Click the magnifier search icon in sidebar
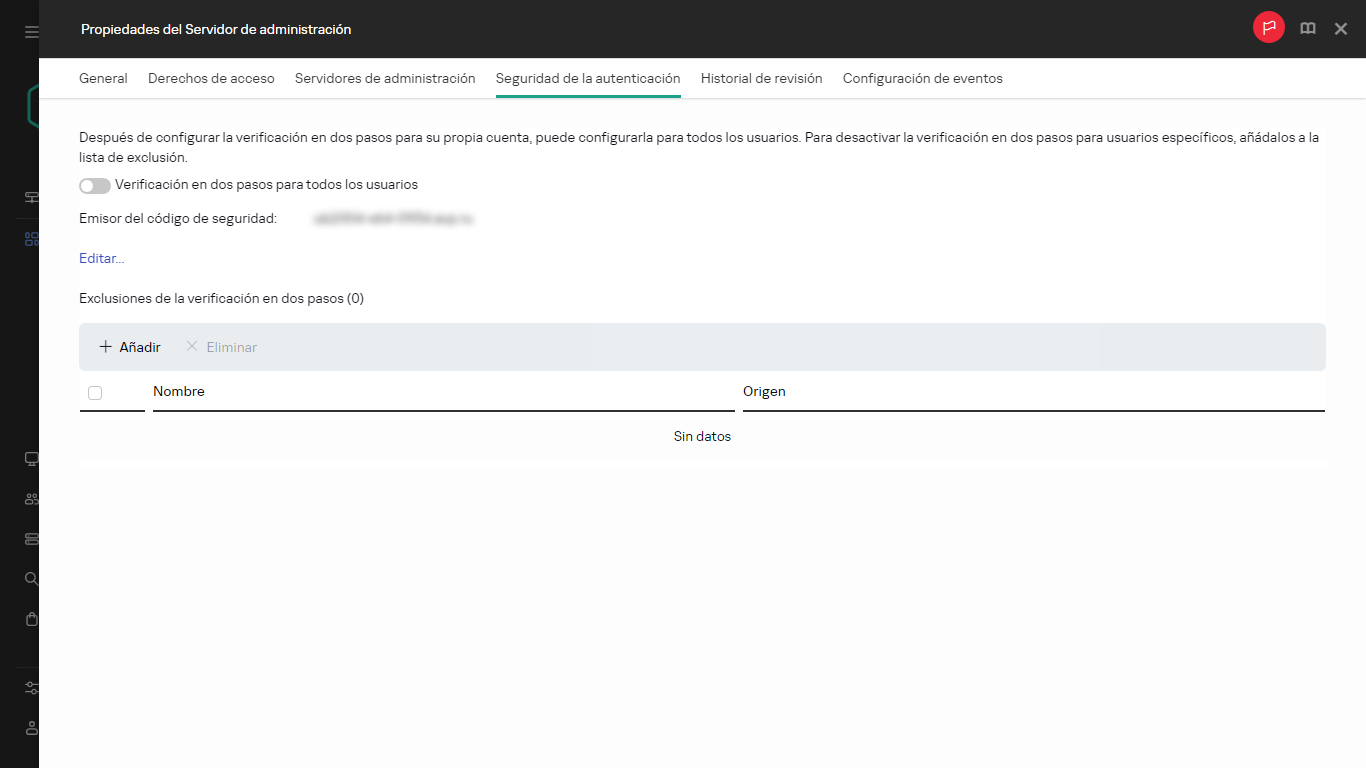 tap(31, 579)
